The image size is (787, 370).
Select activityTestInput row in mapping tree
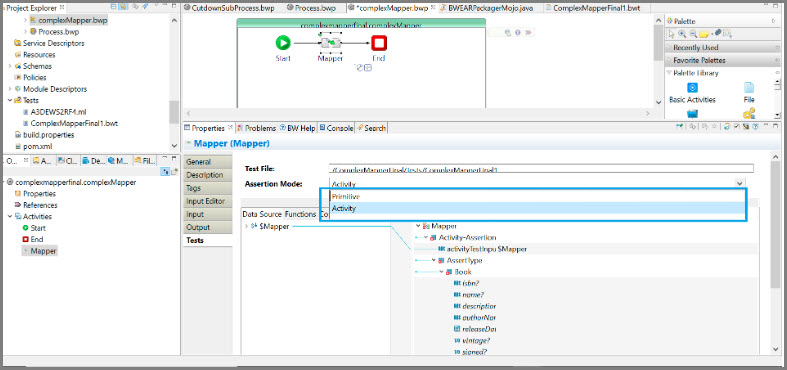tap(482, 249)
